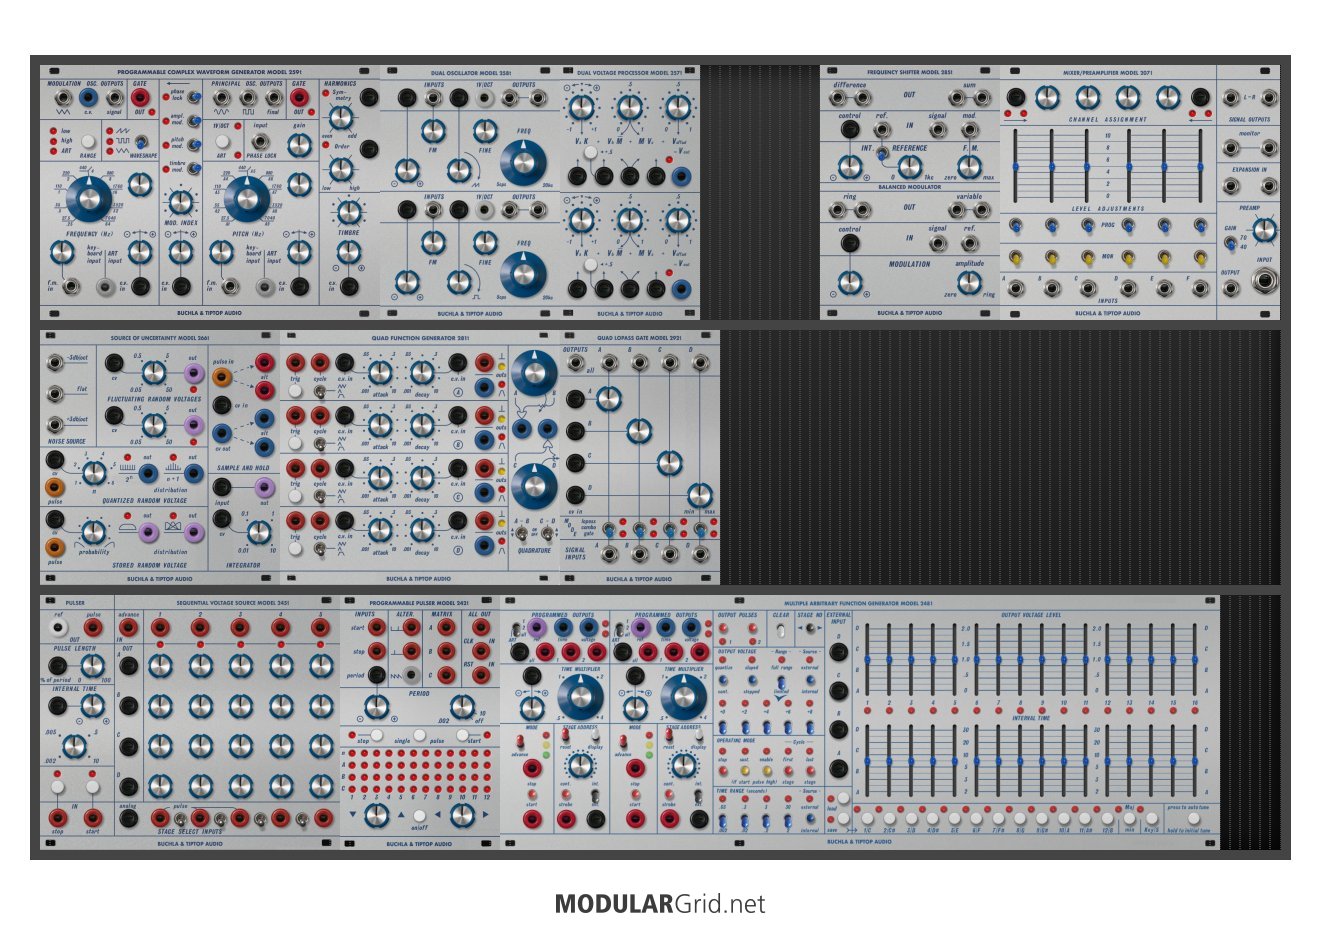Click the PREAMP GAIN knob on the mixer

click(1264, 230)
